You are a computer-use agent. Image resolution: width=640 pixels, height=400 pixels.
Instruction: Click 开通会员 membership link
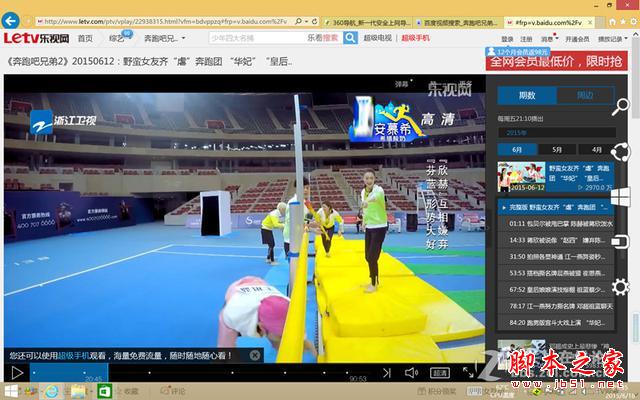(x=577, y=39)
